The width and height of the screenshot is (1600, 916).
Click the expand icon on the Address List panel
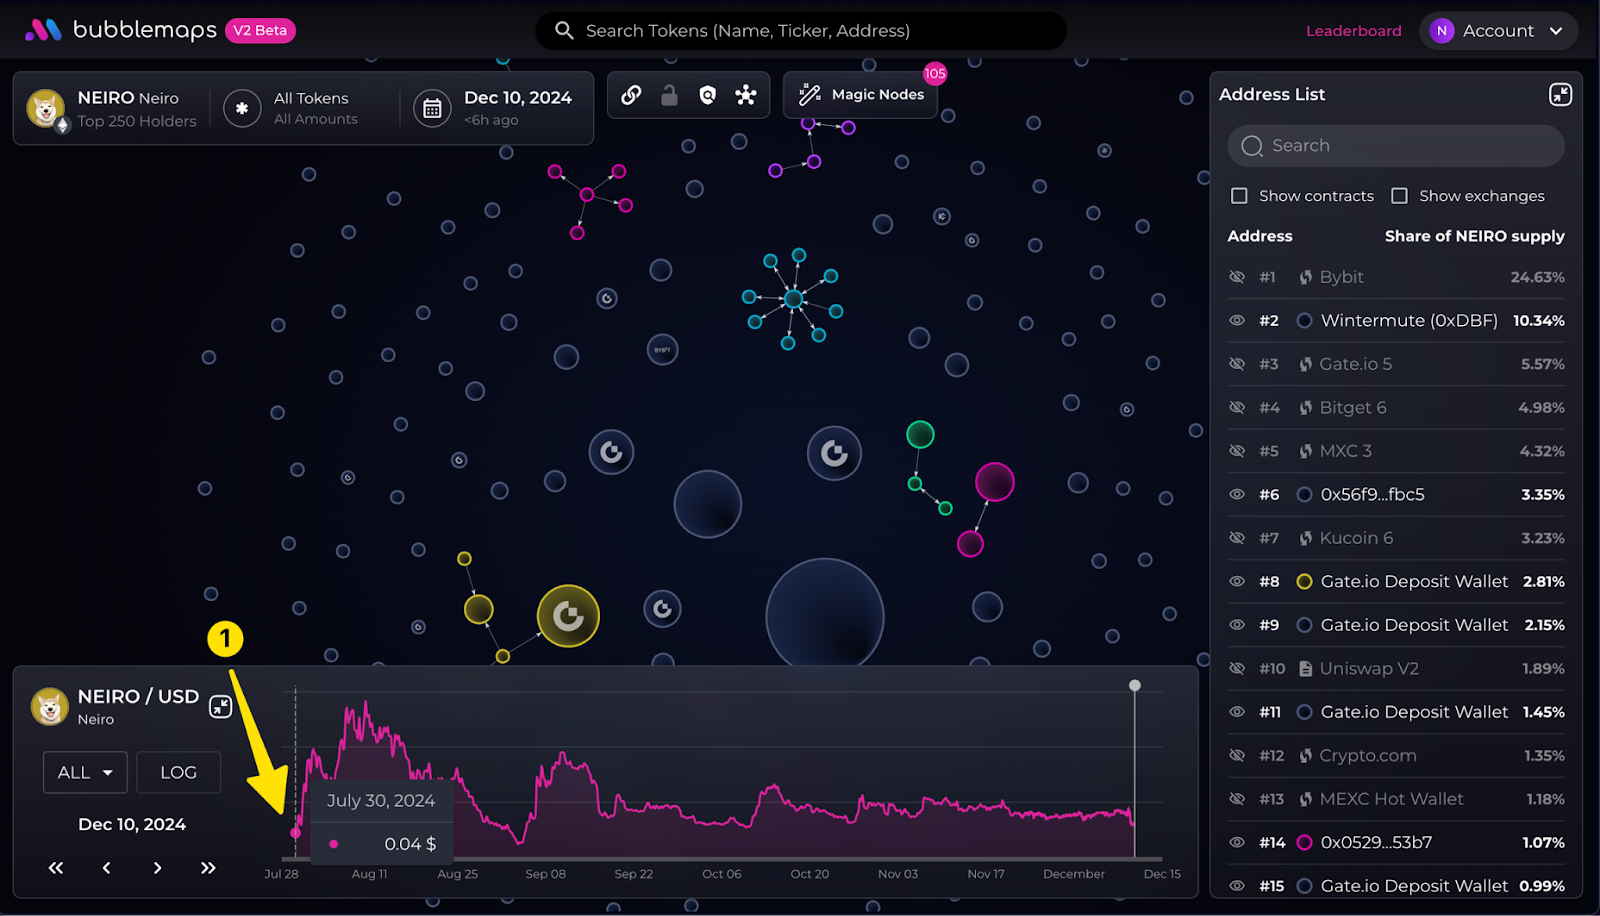[x=1559, y=93]
